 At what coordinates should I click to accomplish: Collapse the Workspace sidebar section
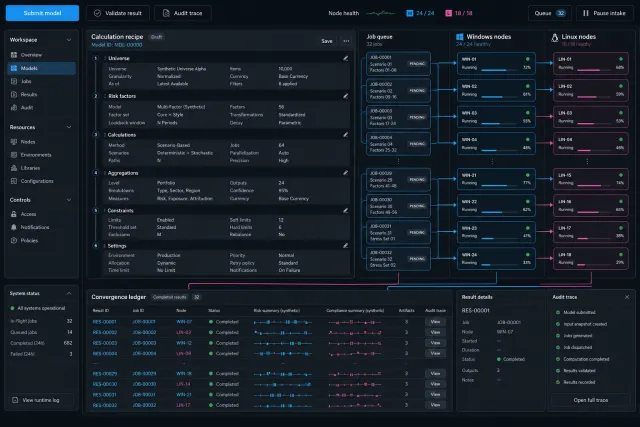click(x=69, y=40)
